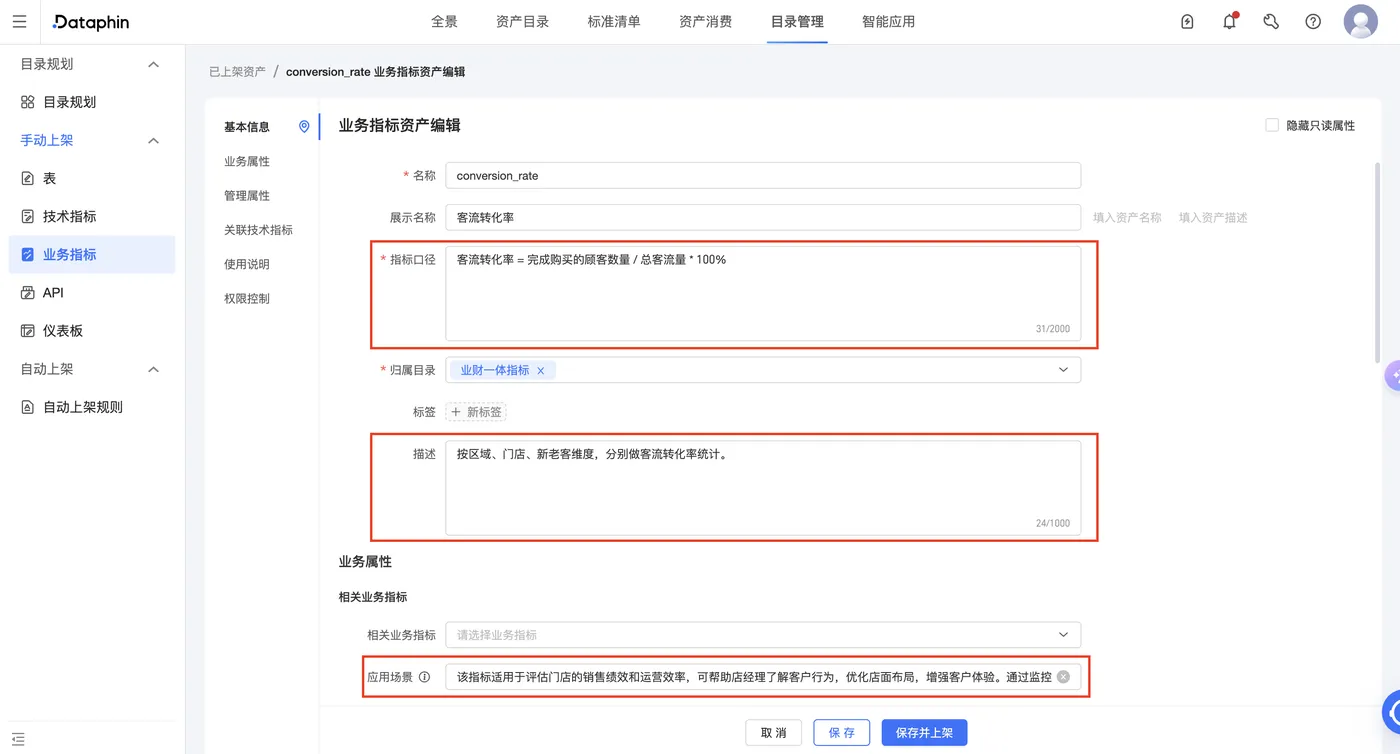
Task: Click the location pin beside 基本信息
Action: (x=304, y=127)
